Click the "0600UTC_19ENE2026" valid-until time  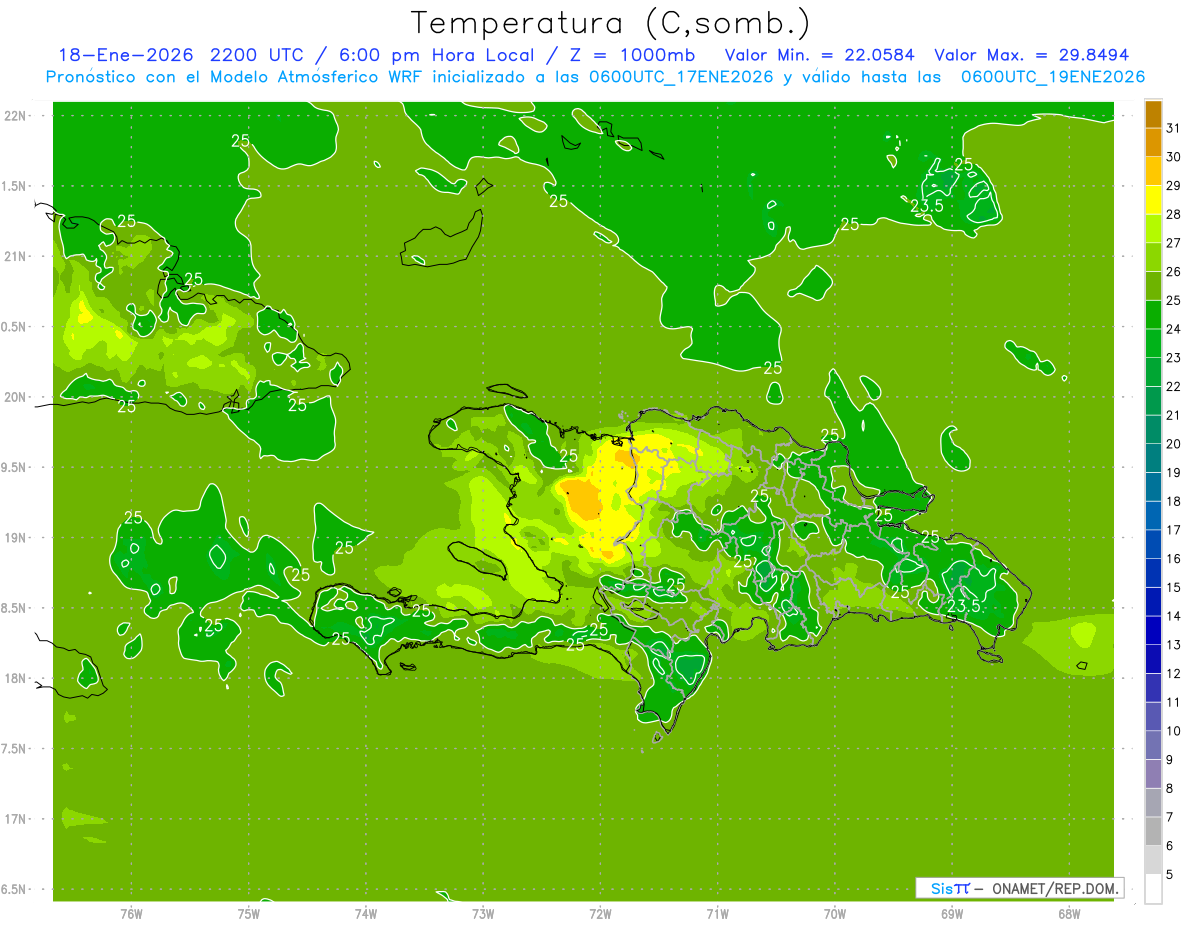1053,77
